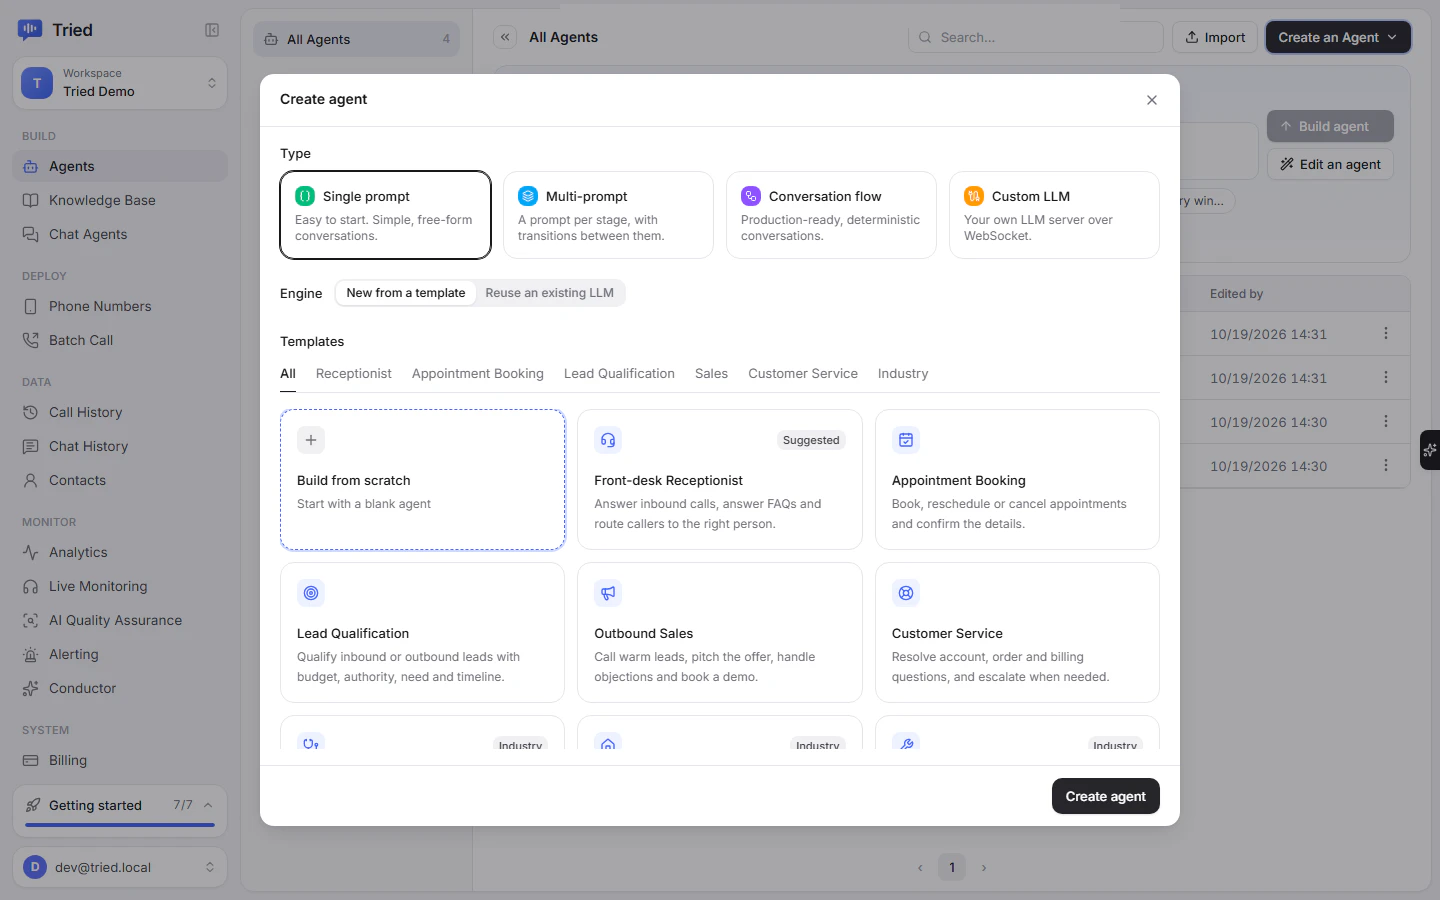Click the AI sparkle icon on right edge

point(1430,450)
